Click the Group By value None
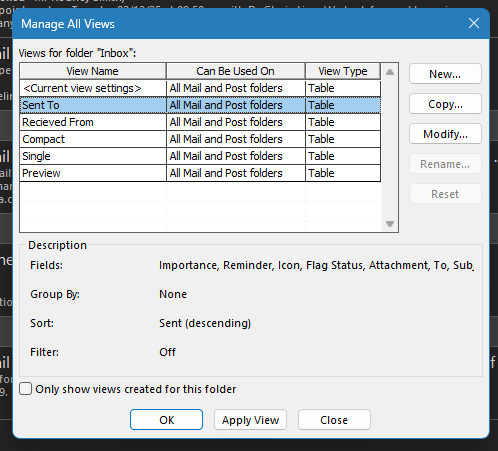The width and height of the screenshot is (498, 451). pos(173,294)
